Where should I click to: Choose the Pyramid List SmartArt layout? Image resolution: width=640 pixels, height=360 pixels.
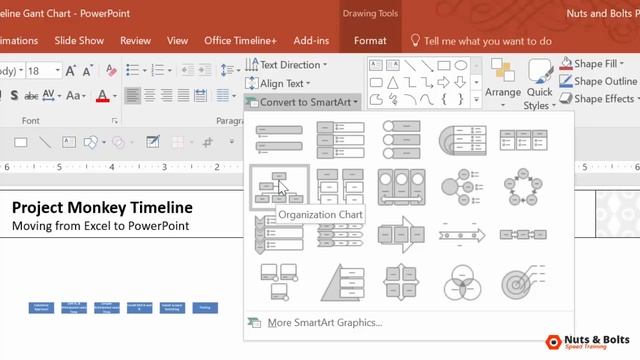click(342, 282)
